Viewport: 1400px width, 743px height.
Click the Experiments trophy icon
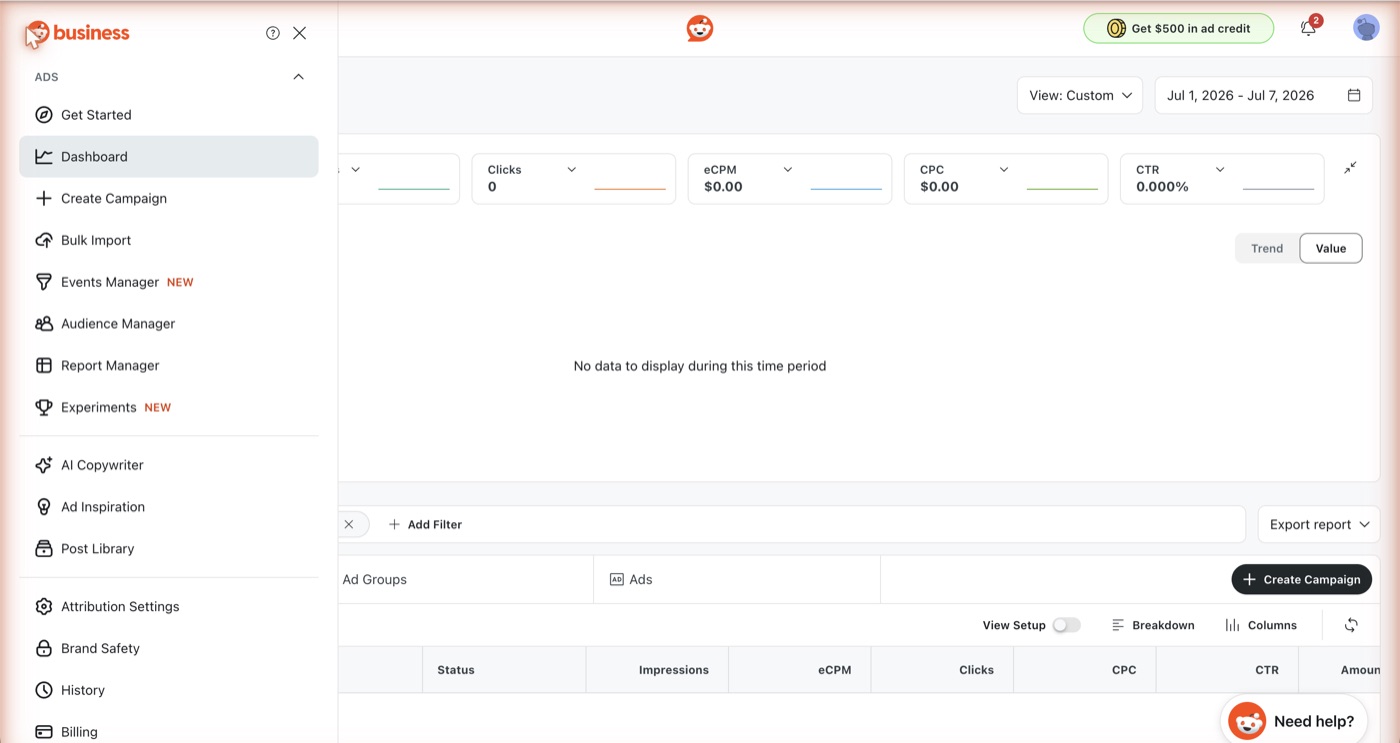pos(44,408)
